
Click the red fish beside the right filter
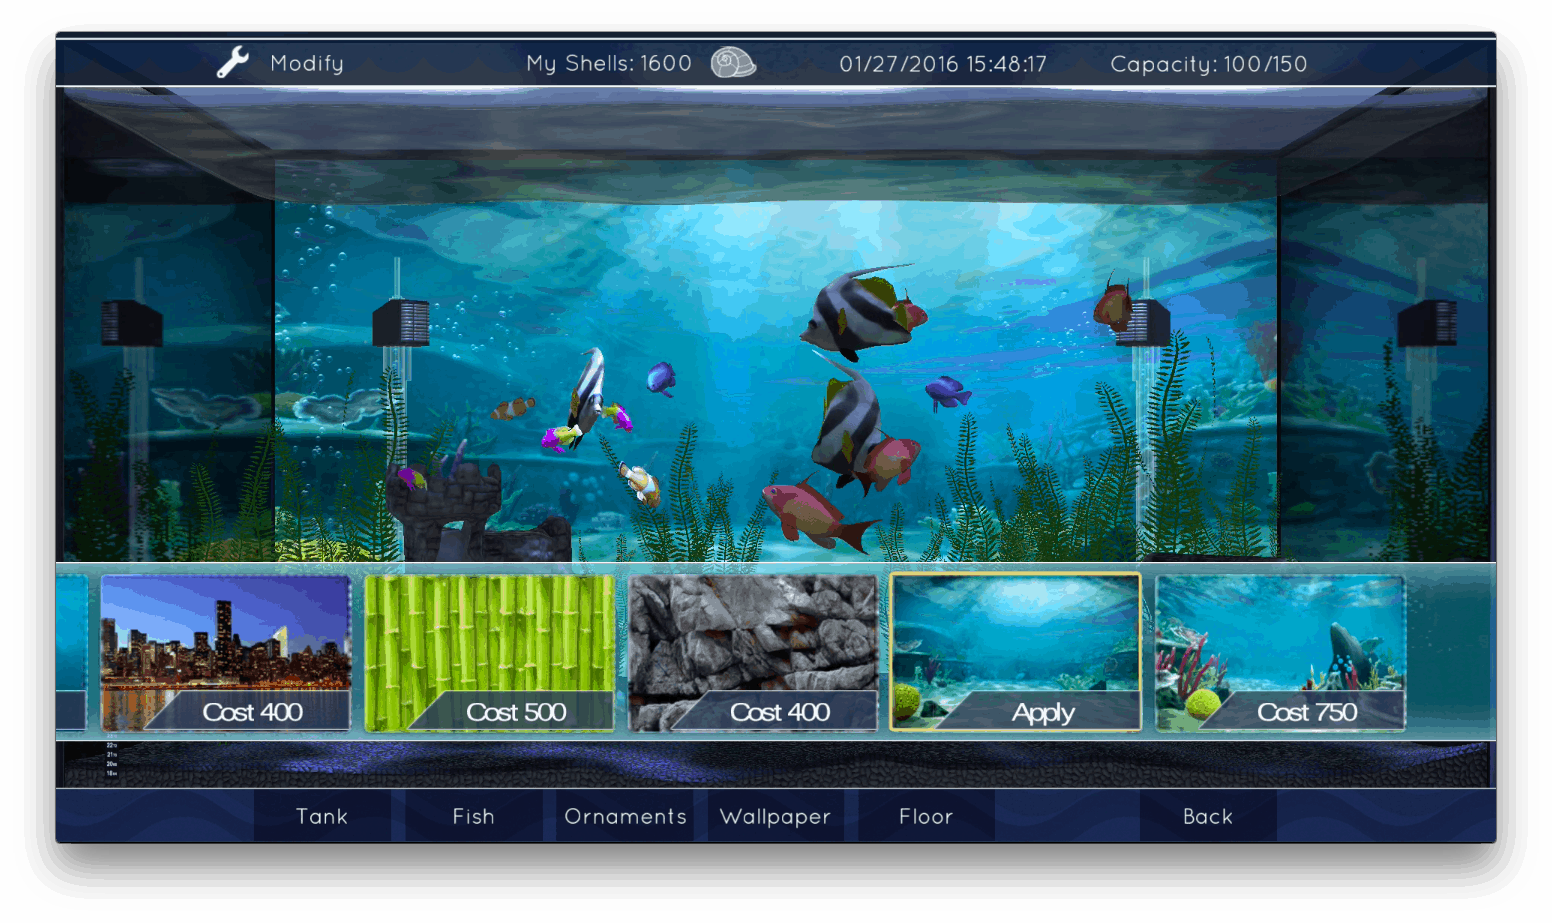pyautogui.click(x=1111, y=305)
